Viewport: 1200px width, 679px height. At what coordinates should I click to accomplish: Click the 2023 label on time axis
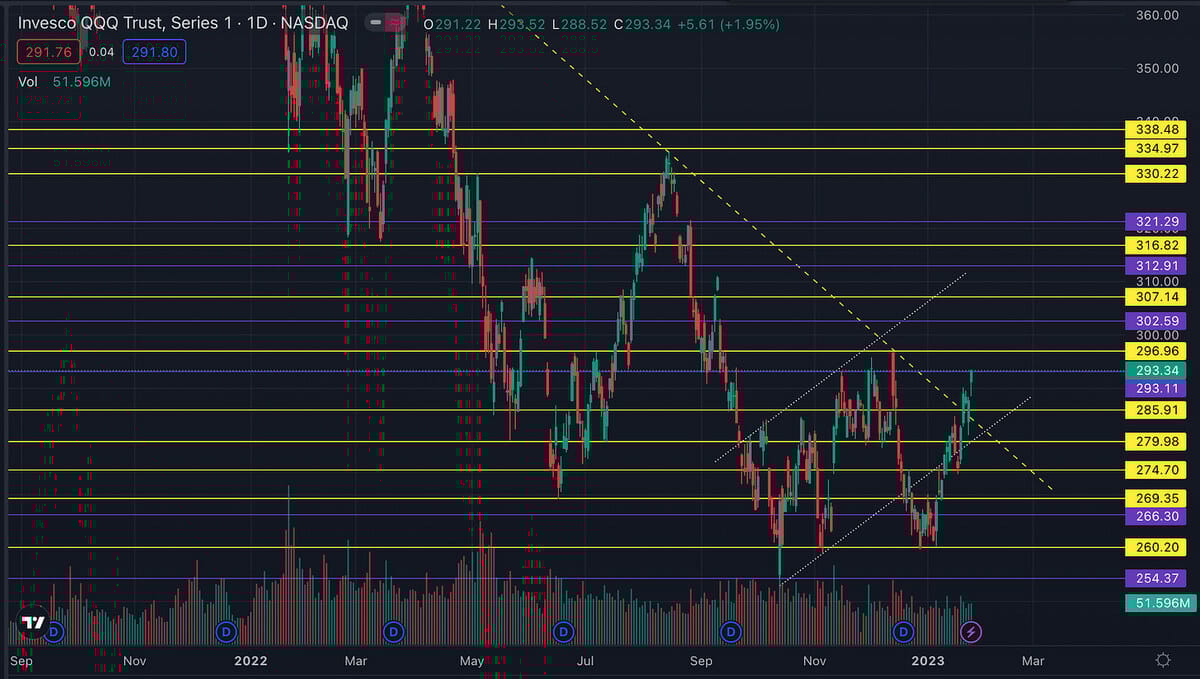click(x=927, y=660)
